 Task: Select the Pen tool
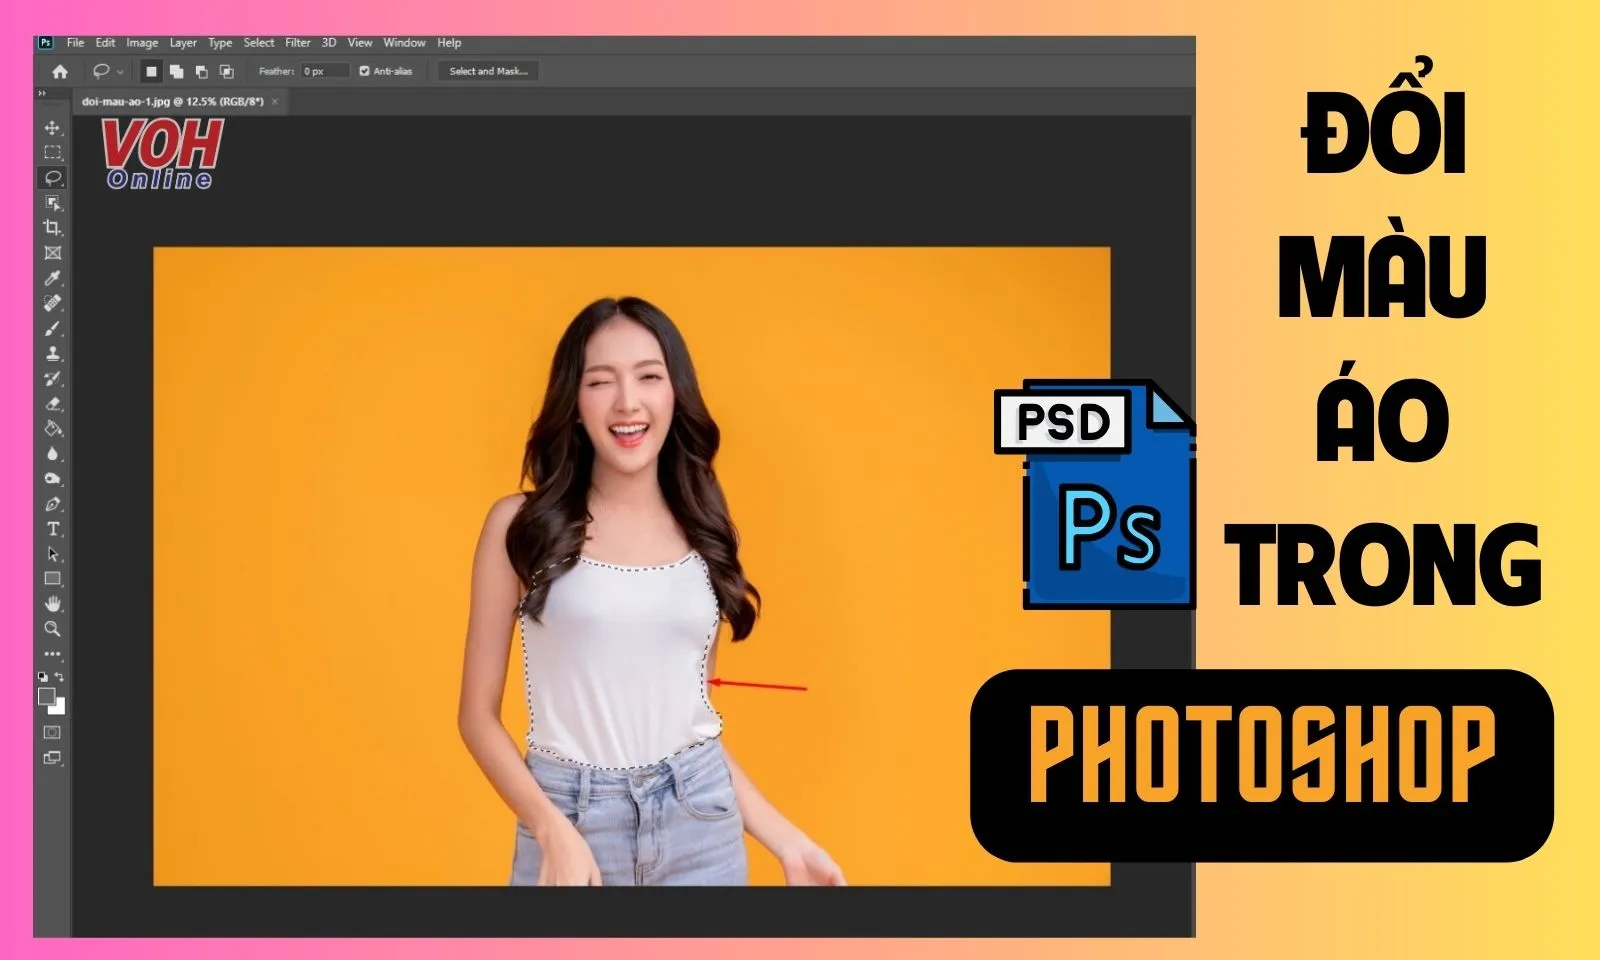tap(52, 503)
